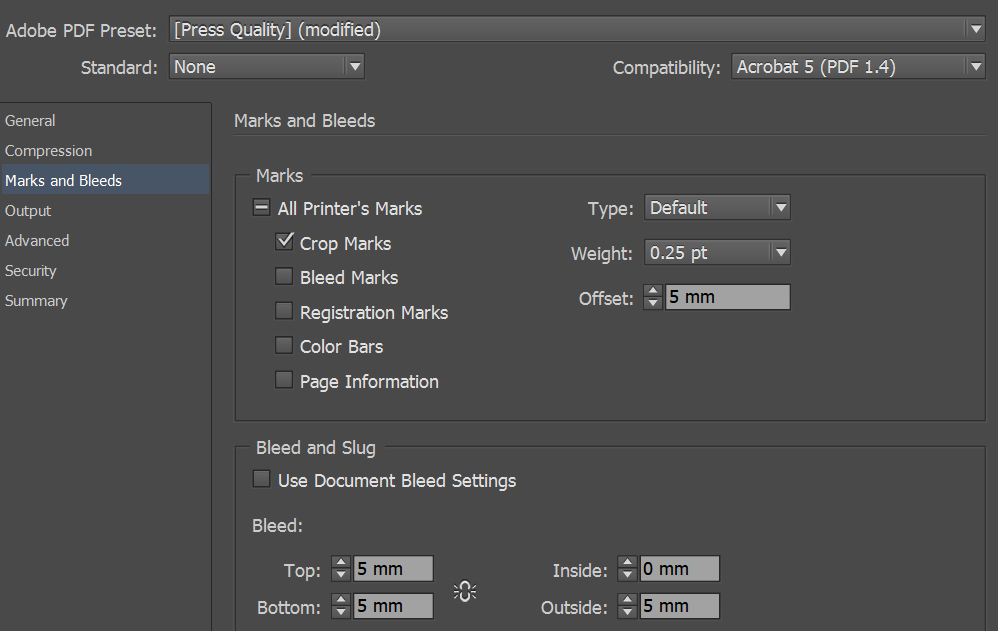Click the Top bleed stepper arrows

click(341, 569)
